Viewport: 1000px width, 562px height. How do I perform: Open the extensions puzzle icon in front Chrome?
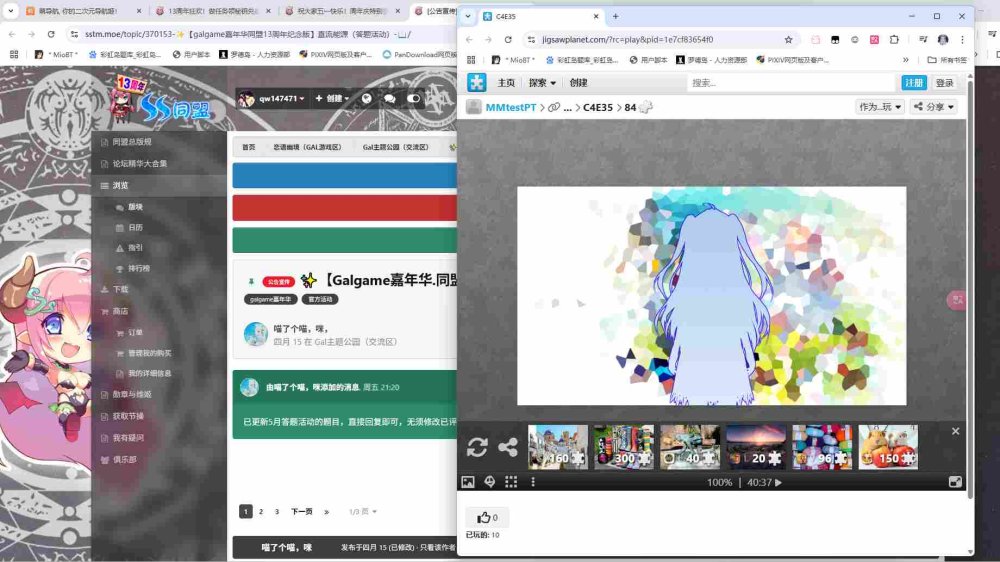(894, 40)
